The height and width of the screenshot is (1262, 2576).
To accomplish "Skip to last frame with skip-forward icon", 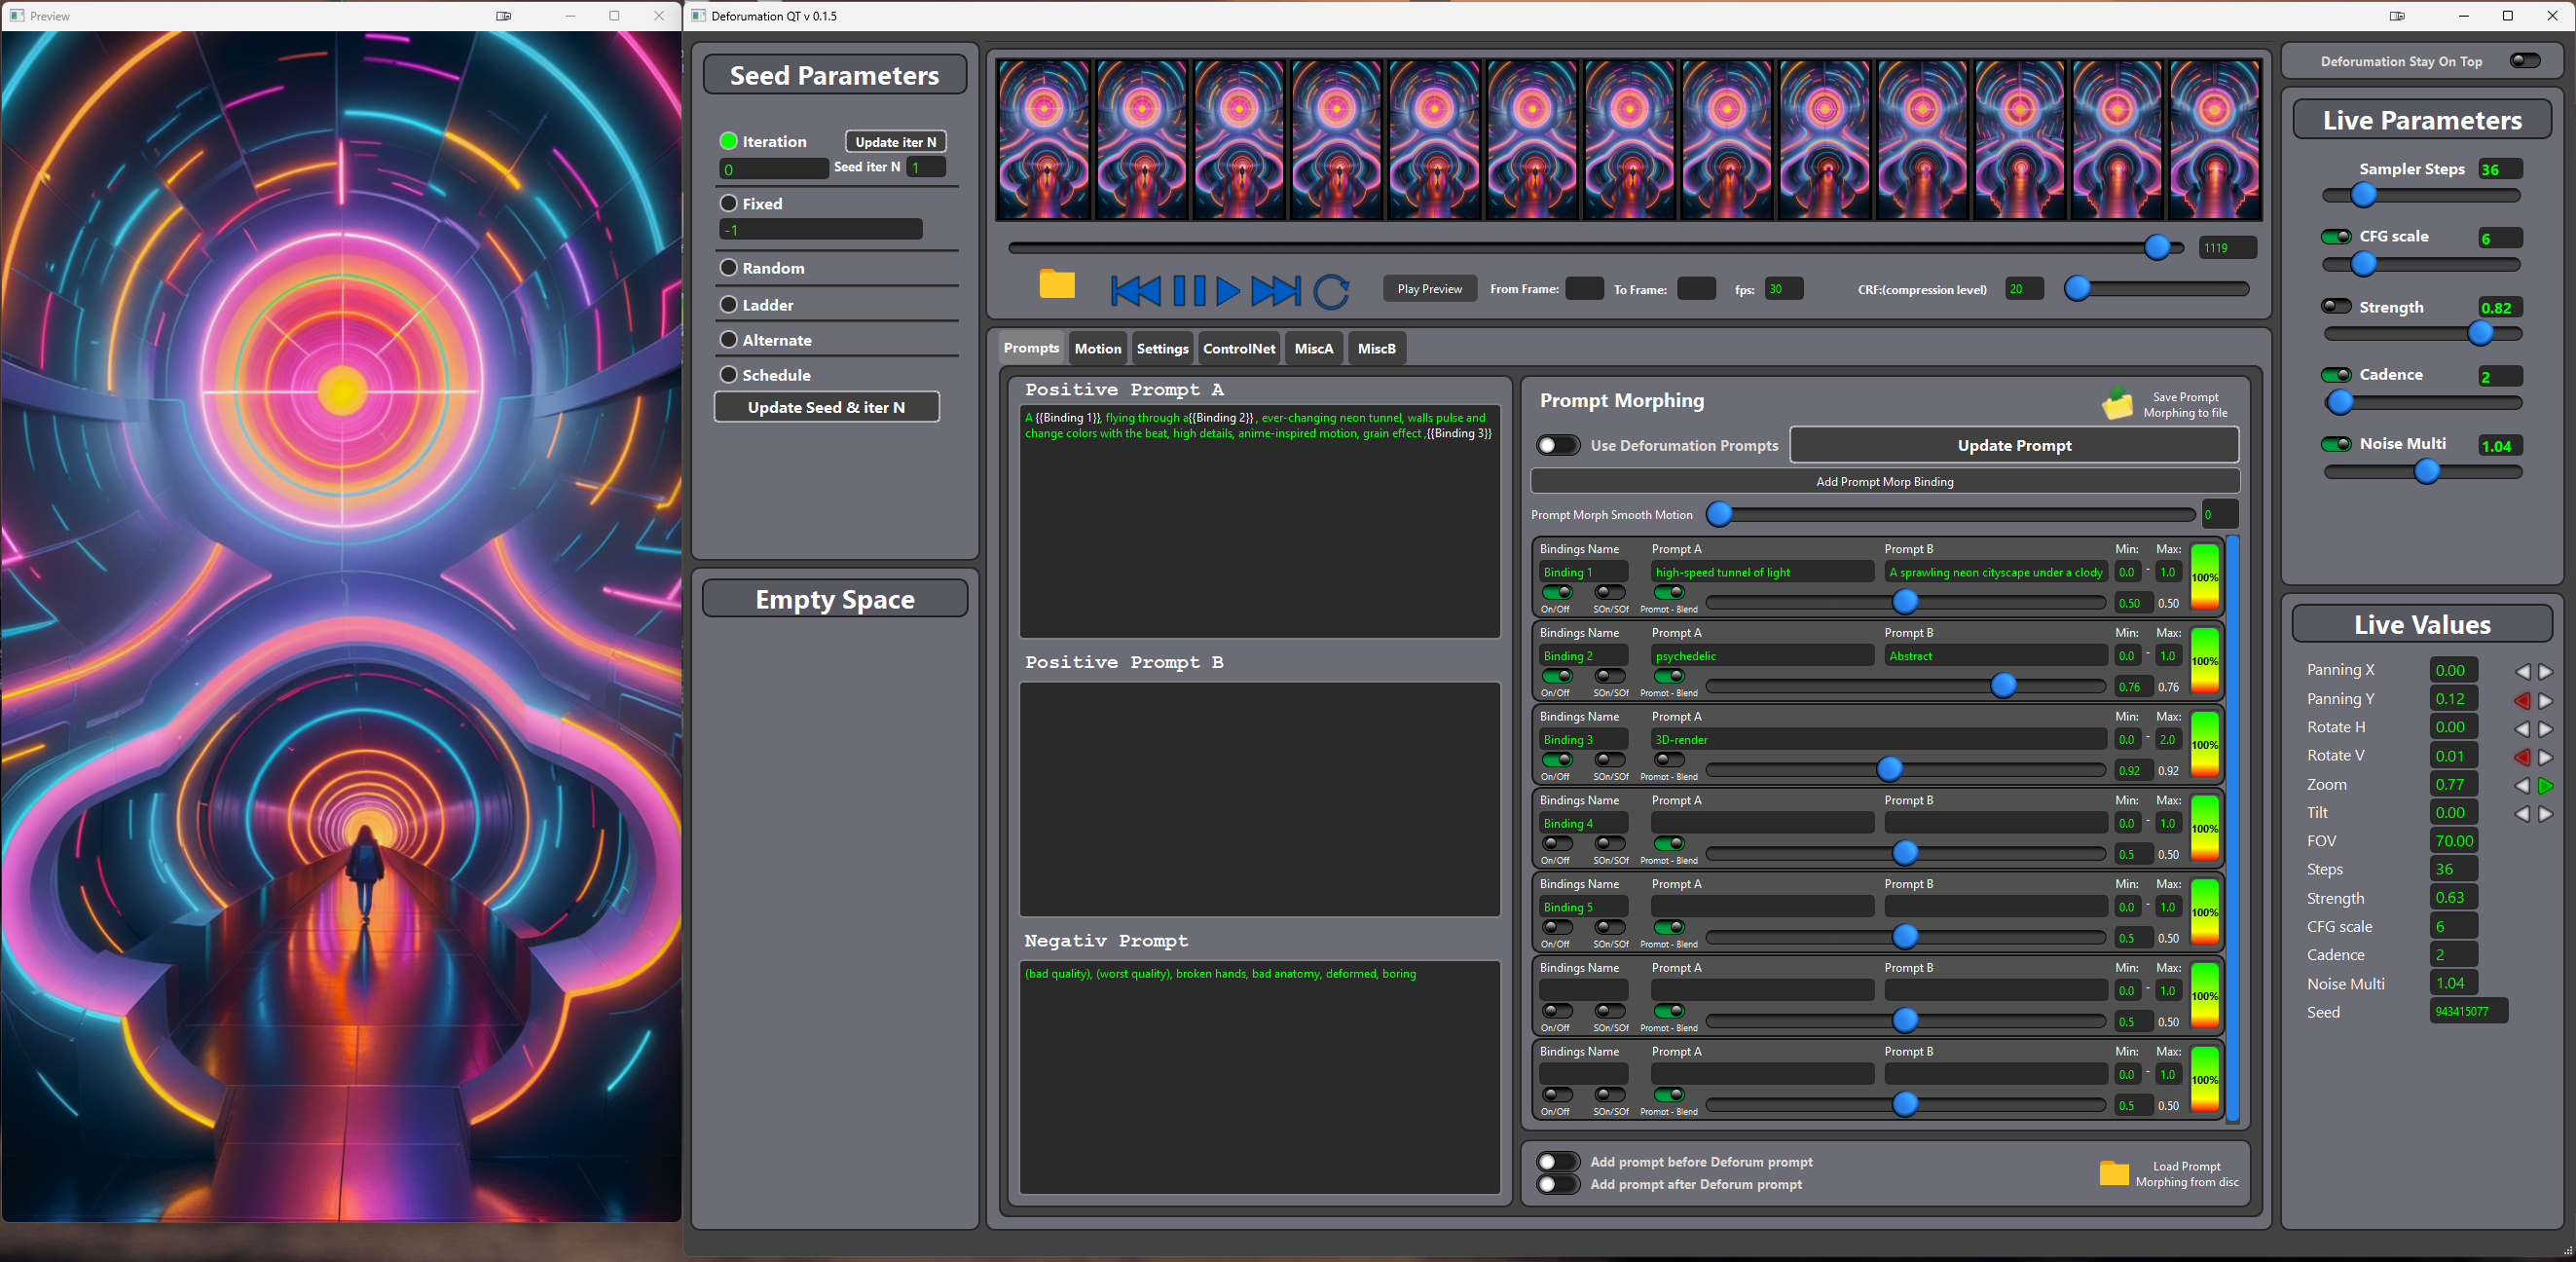I will coord(1276,291).
